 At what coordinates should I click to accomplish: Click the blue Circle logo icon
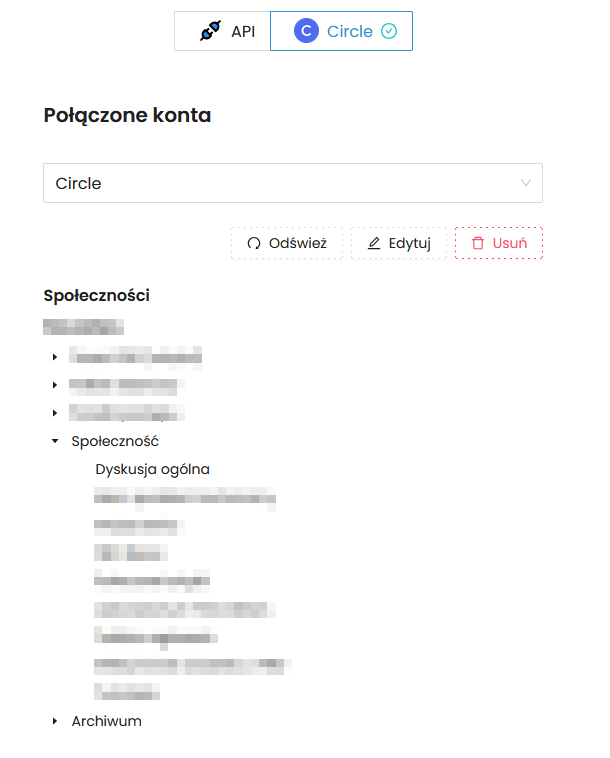click(x=306, y=31)
